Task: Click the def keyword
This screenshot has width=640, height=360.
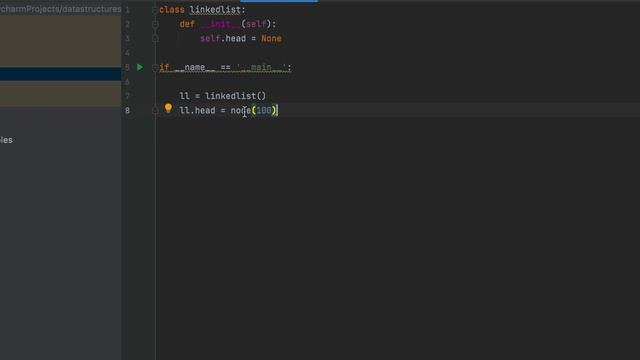Action: click(x=187, y=24)
